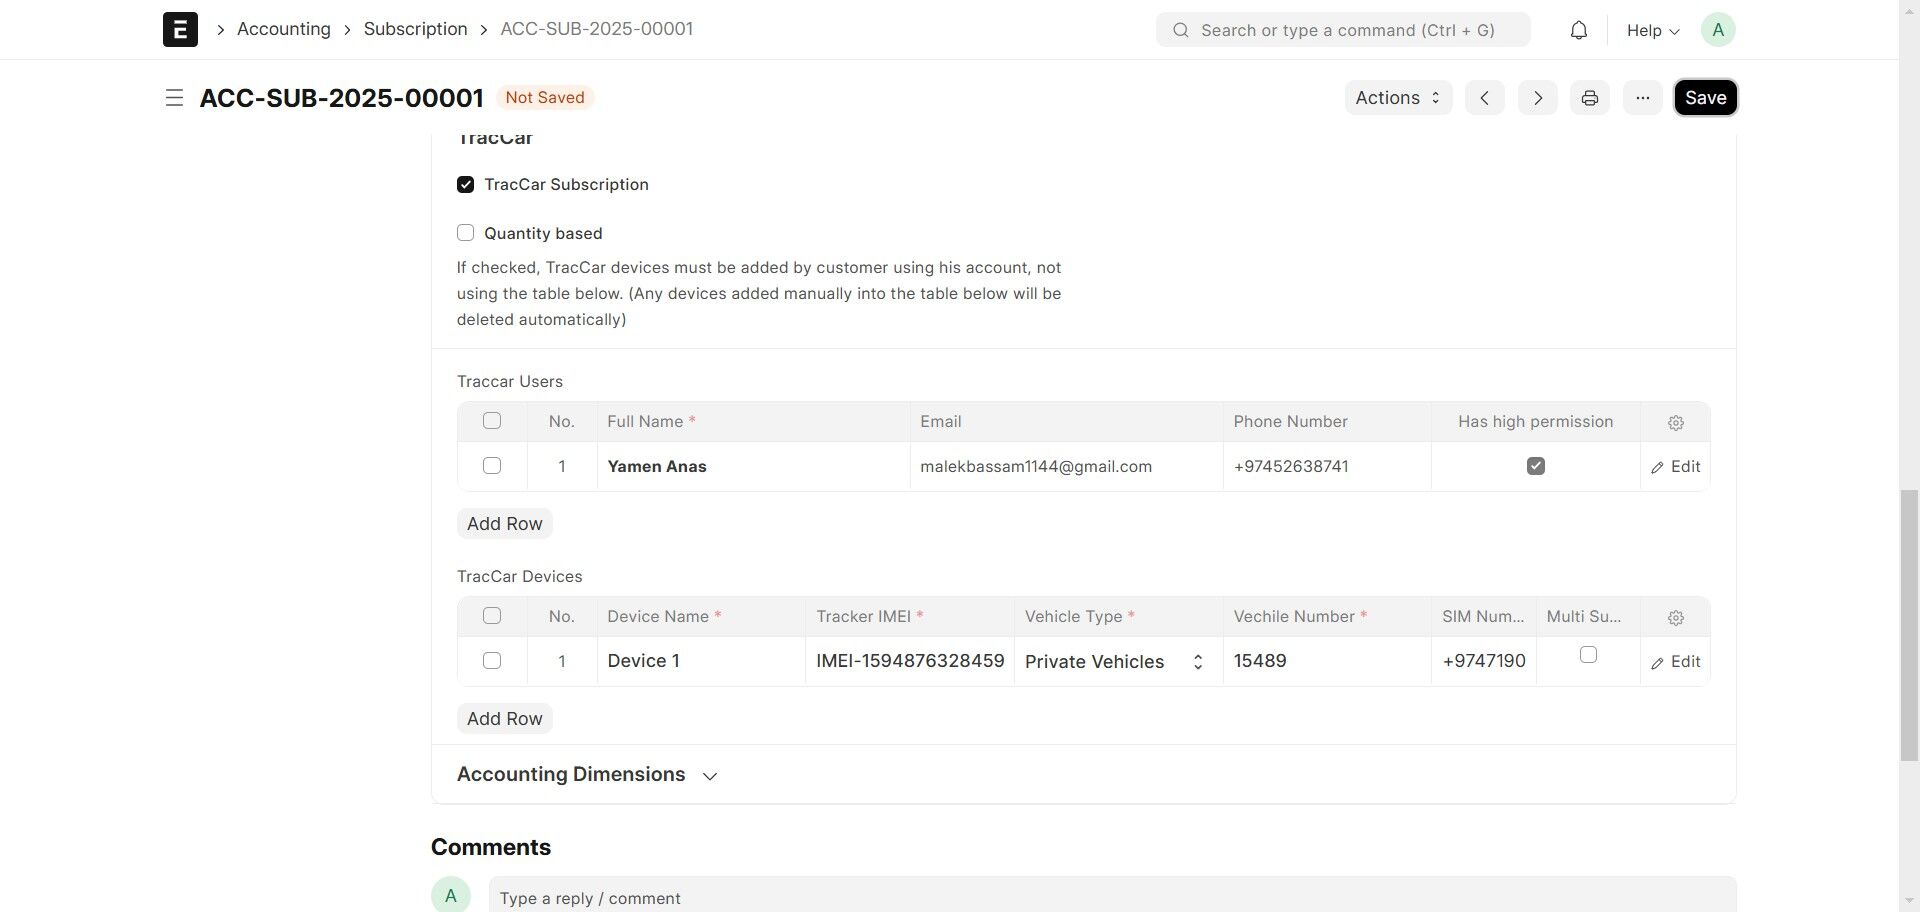Edit the Device 1 row
Screen dimensions: 1920x912
coord(1676,662)
